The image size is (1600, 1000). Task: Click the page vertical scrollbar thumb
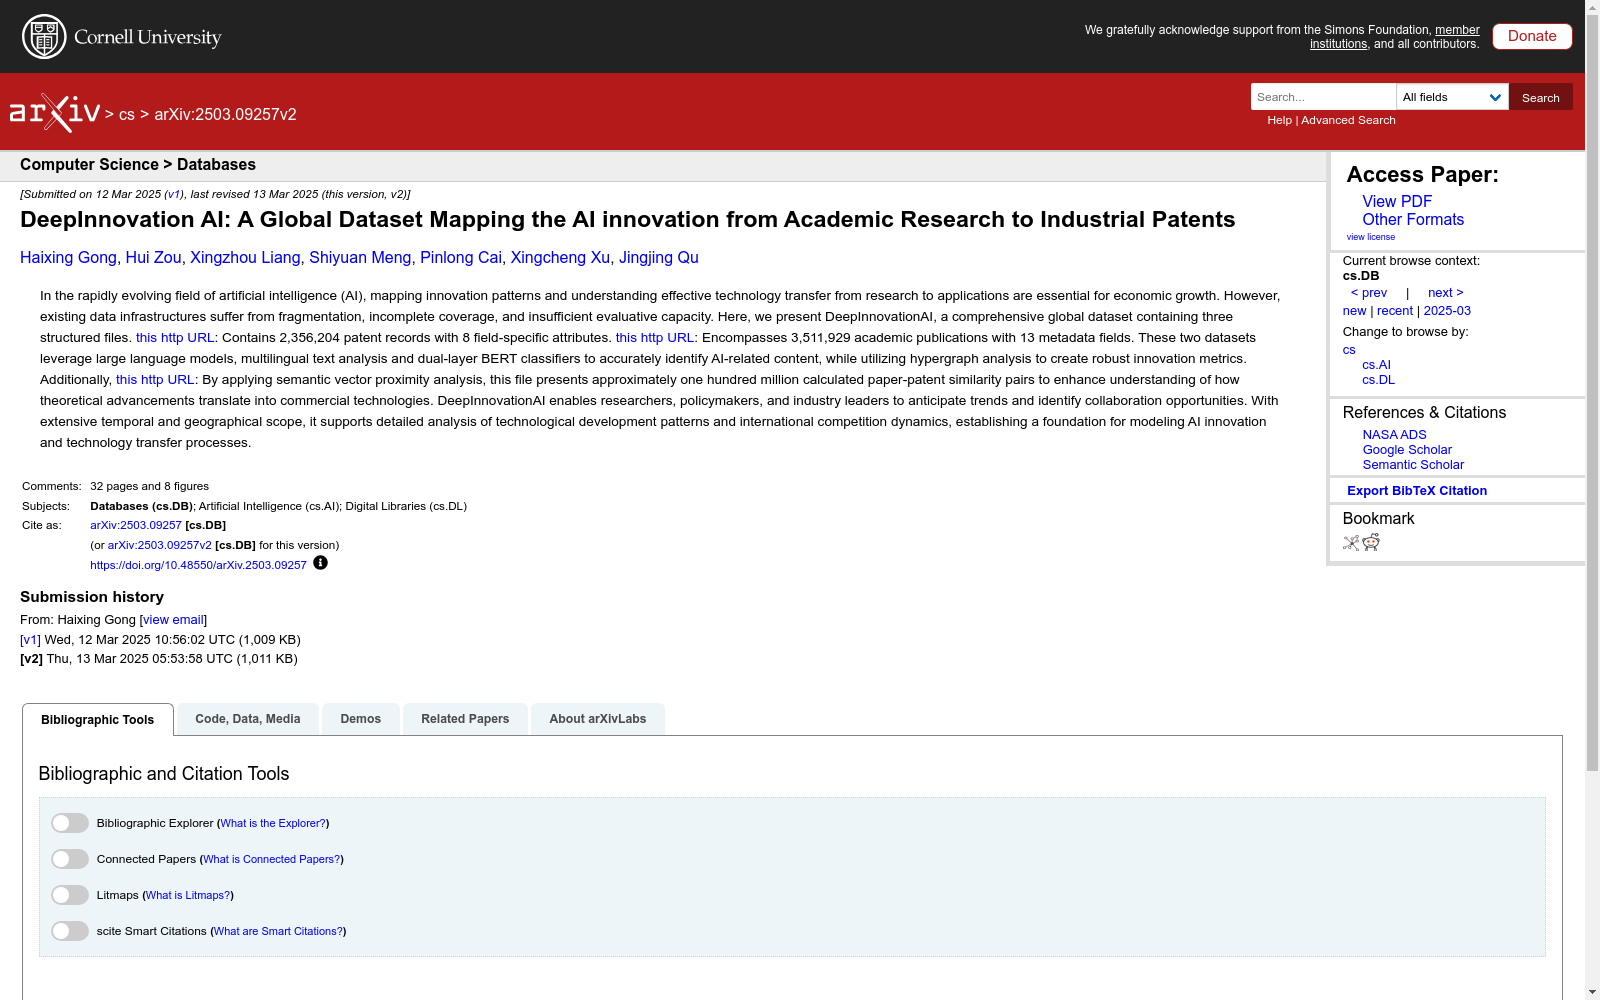point(1592,393)
